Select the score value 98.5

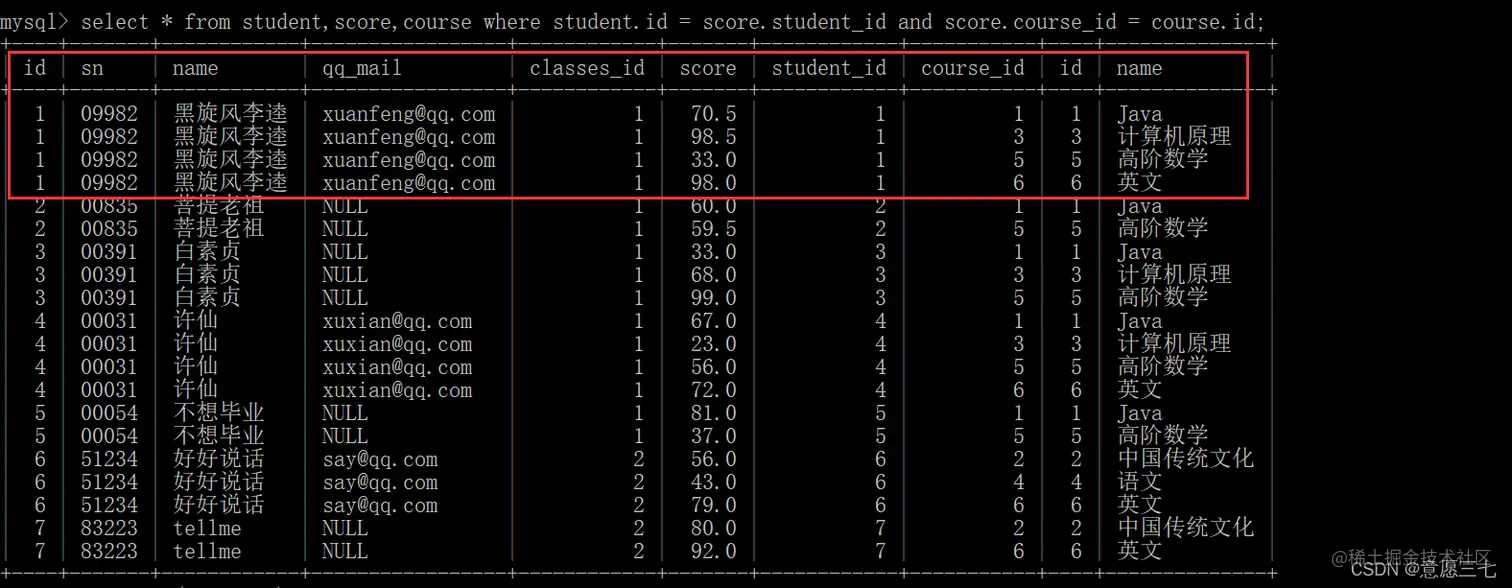click(714, 137)
